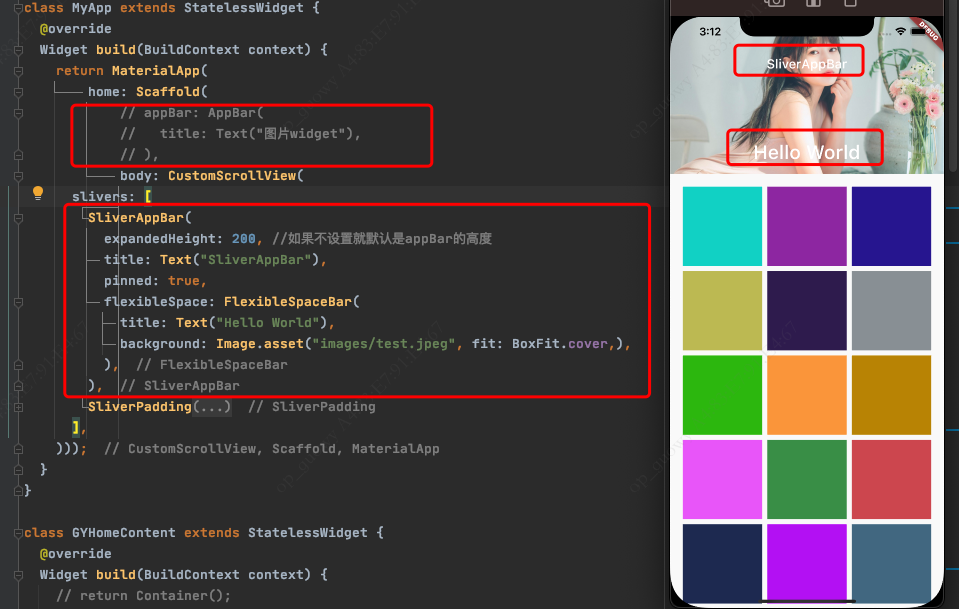Collapse fold marker beside return MaterialApp
This screenshot has height=609, width=959.
(x=18, y=71)
